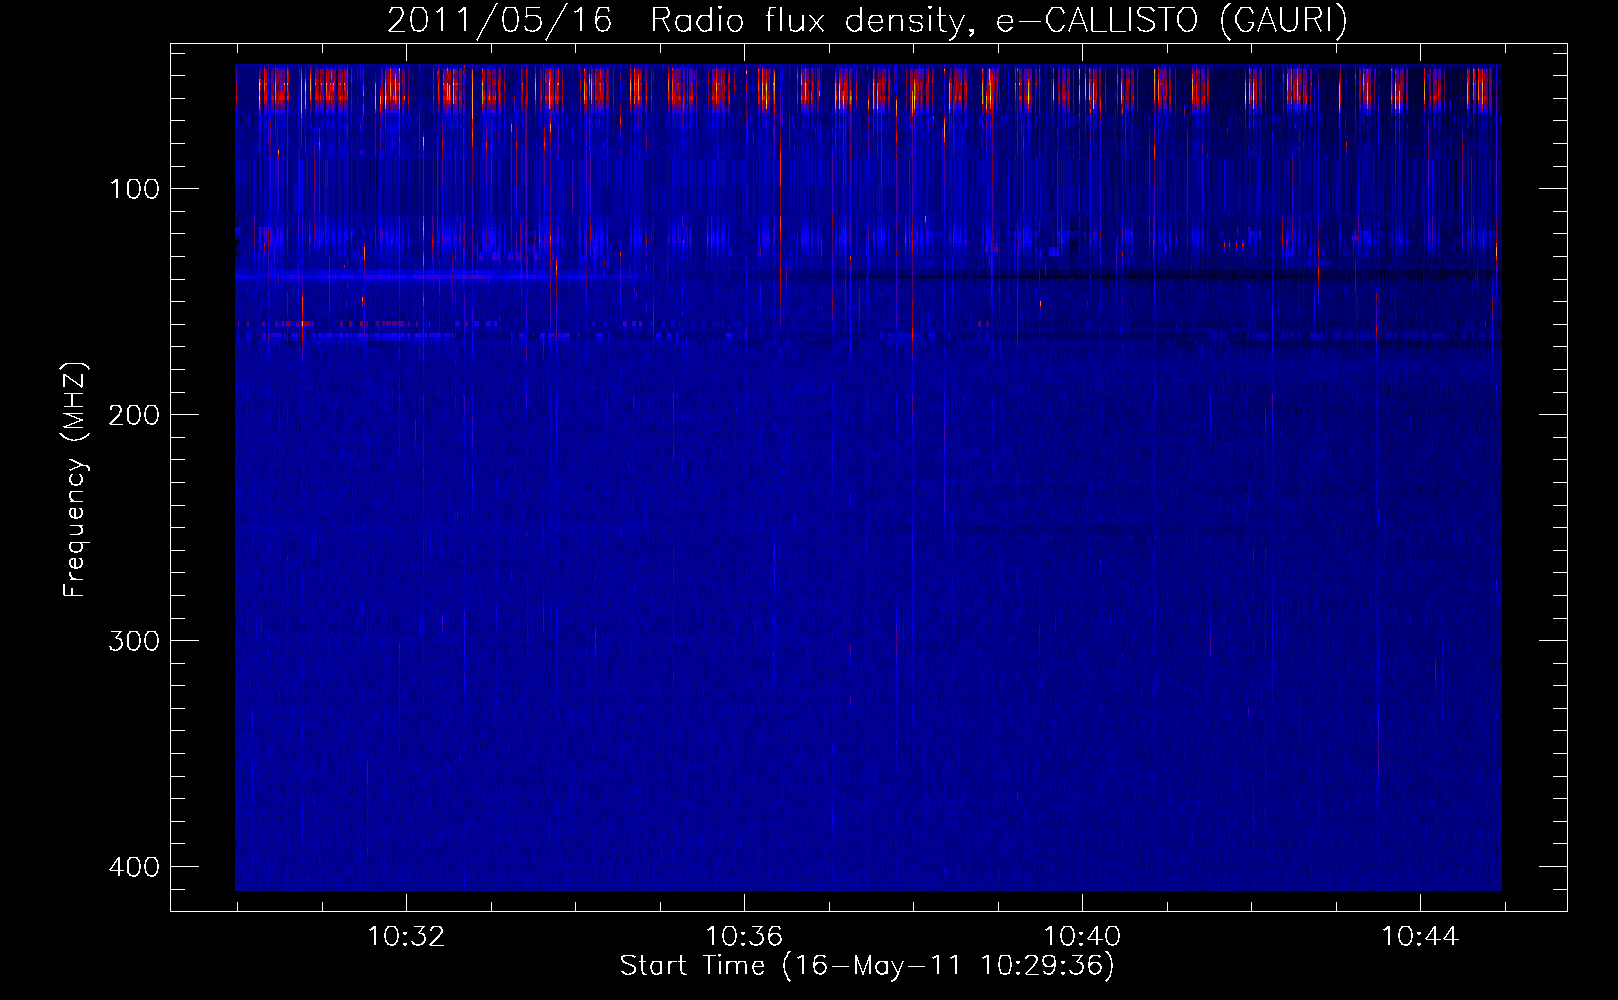Click the '10:36' time tick label
1618x1000 pixels.
pyautogui.click(x=744, y=937)
